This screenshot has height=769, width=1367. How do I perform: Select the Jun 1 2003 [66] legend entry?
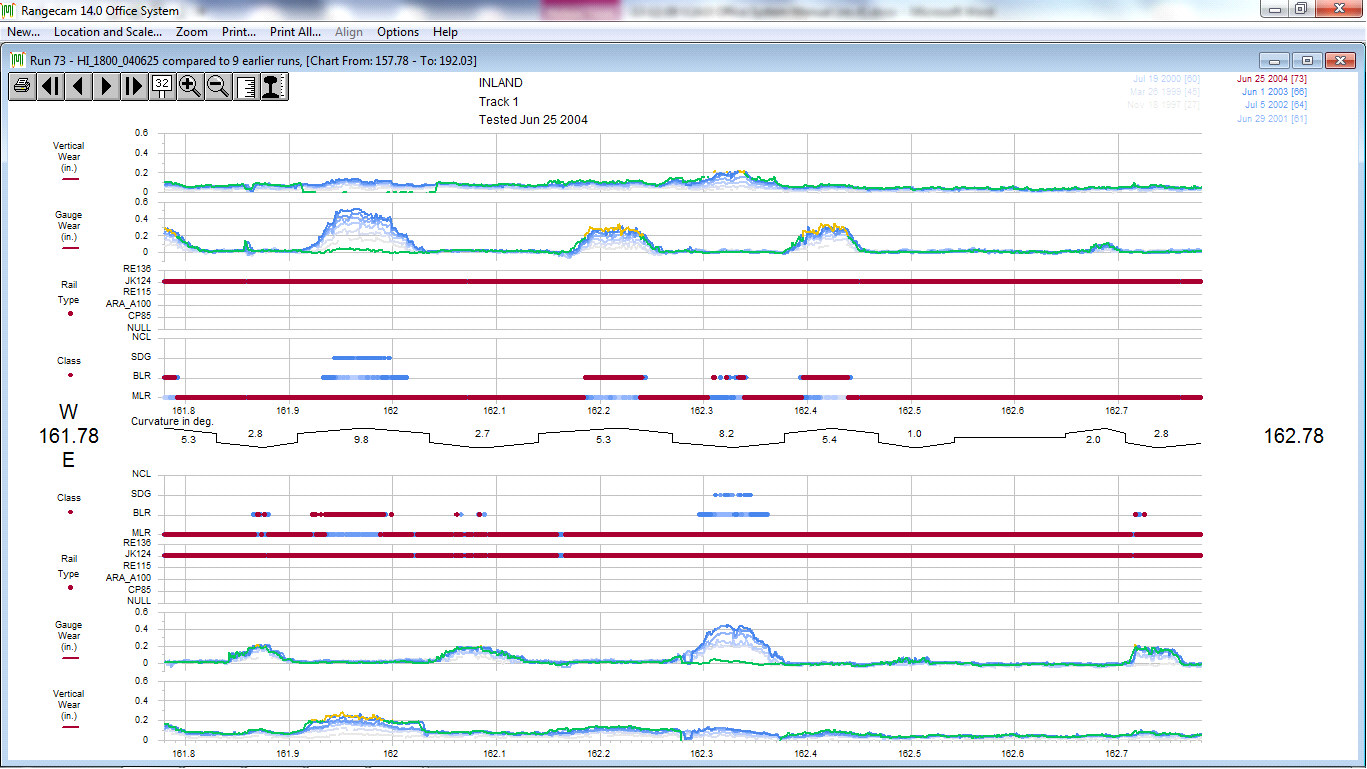tap(1273, 92)
